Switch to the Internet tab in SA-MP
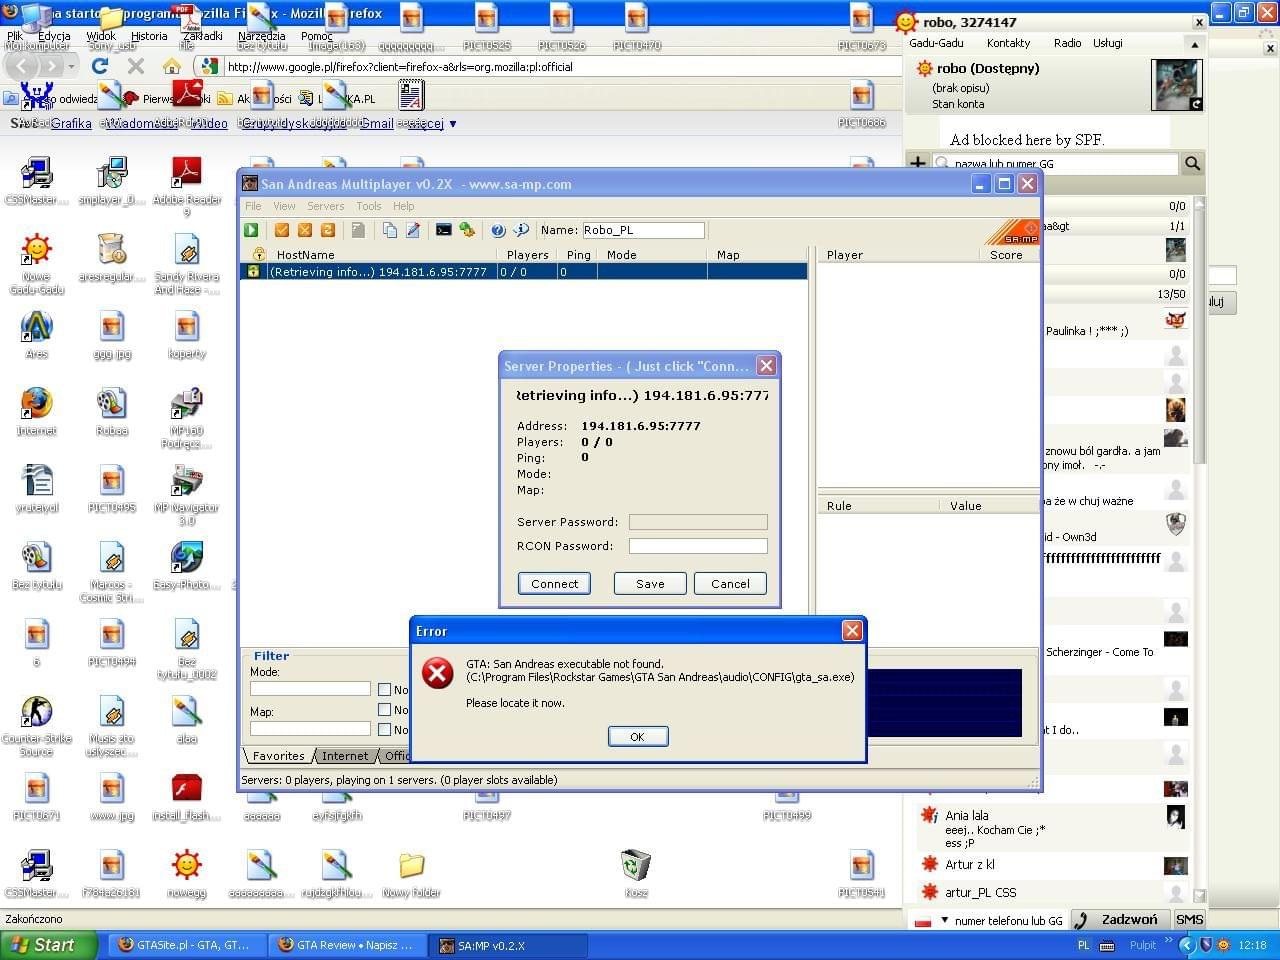The image size is (1280, 960). (345, 756)
